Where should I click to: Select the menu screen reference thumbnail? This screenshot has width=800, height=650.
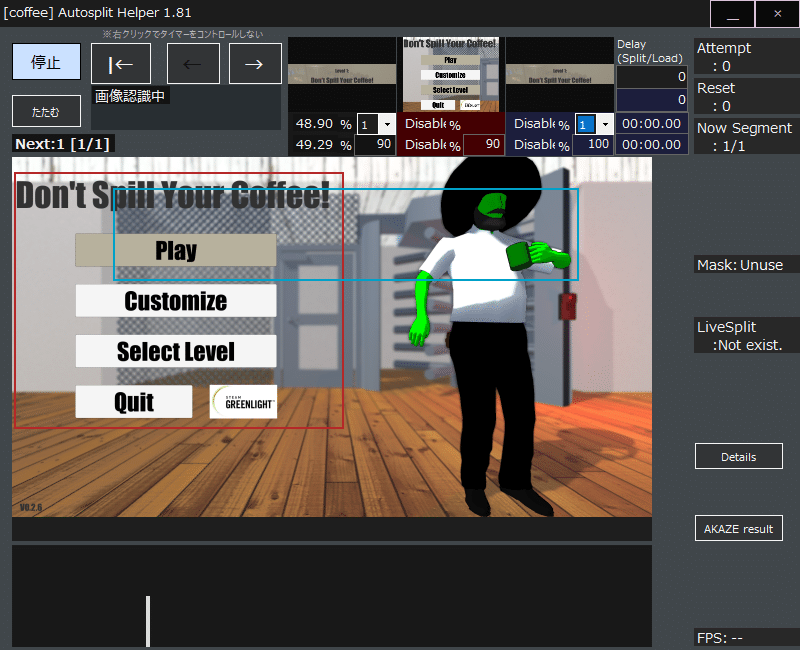(451, 74)
